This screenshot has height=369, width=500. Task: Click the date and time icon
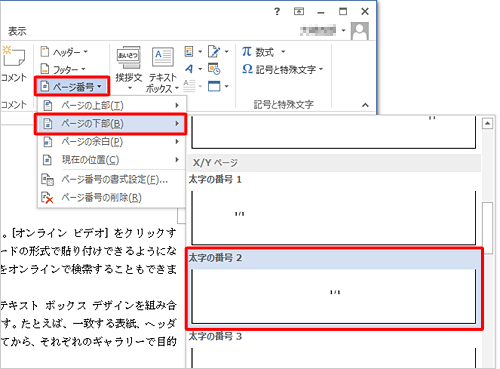(x=214, y=69)
